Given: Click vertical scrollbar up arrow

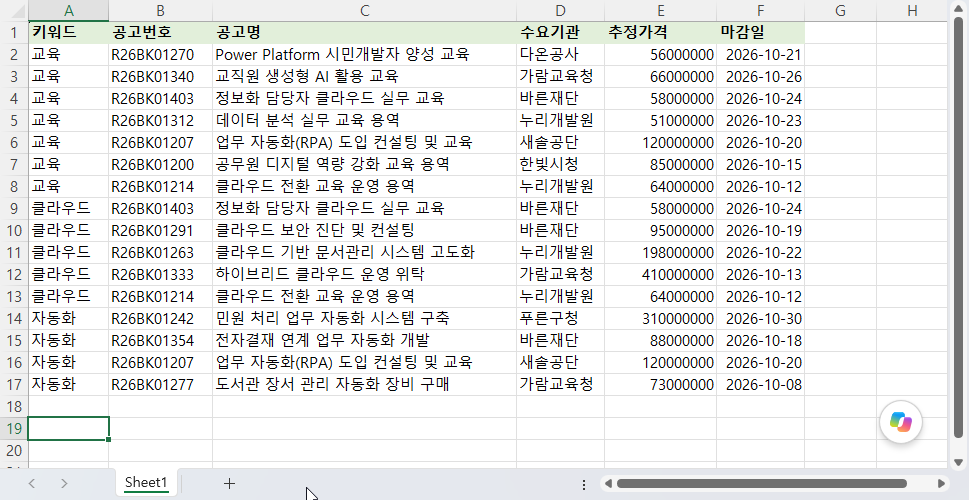Looking at the screenshot, I should (958, 10).
